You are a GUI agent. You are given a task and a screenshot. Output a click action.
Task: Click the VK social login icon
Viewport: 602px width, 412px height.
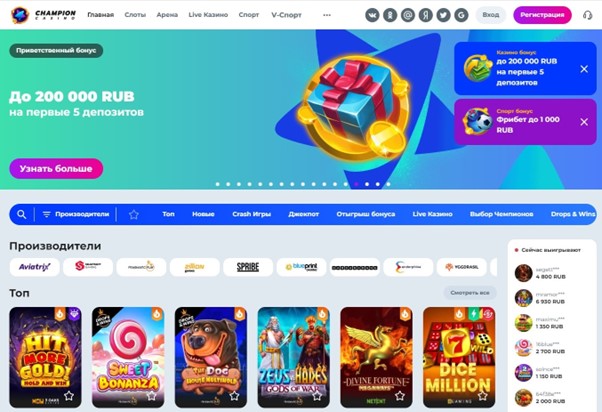[372, 15]
